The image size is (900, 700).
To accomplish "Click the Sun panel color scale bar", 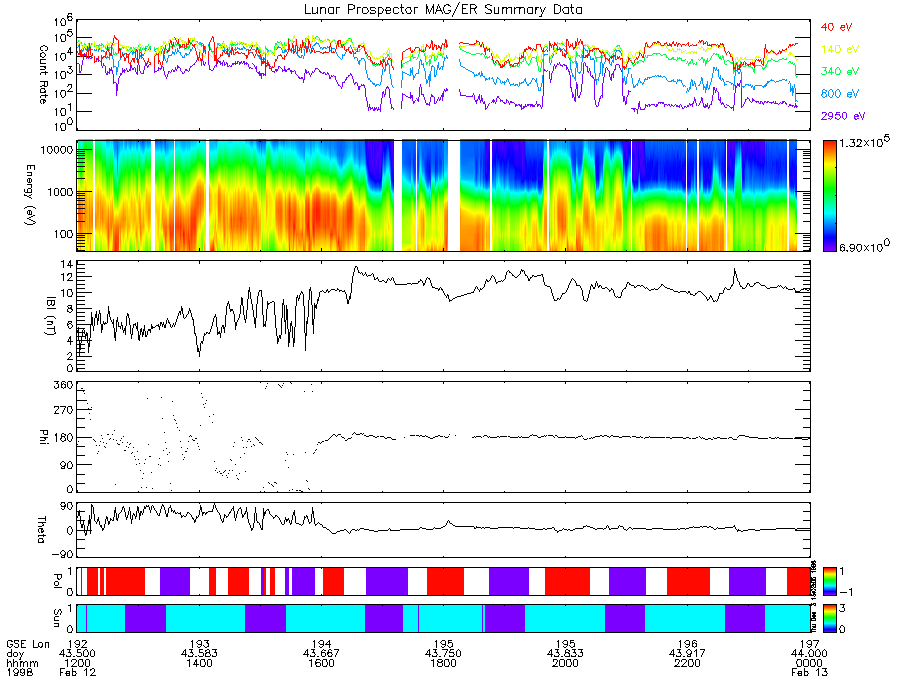I will pos(829,618).
